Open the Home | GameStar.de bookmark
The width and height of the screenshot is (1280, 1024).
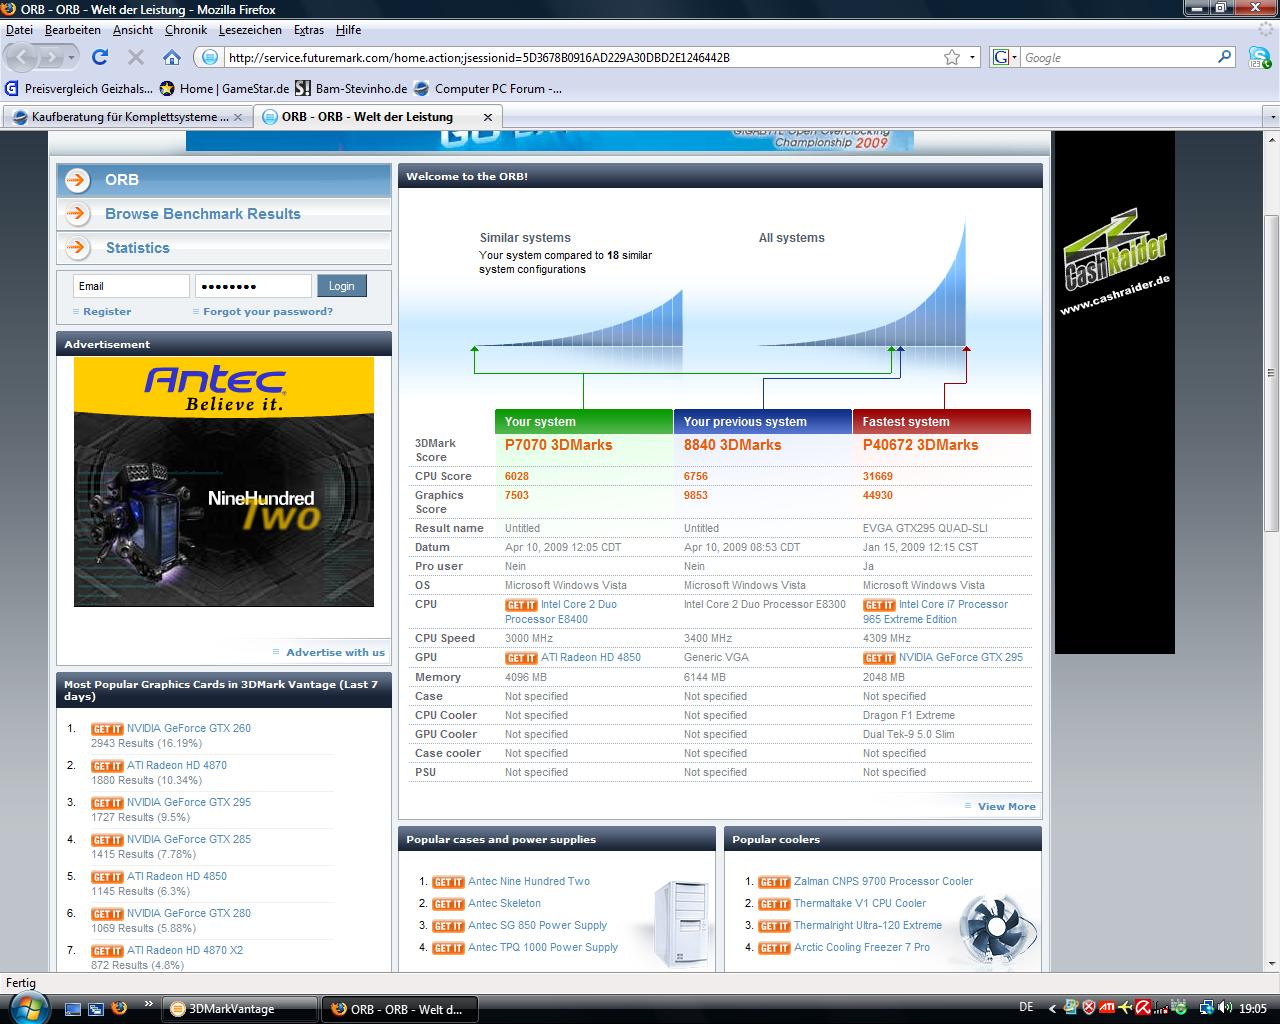click(225, 88)
